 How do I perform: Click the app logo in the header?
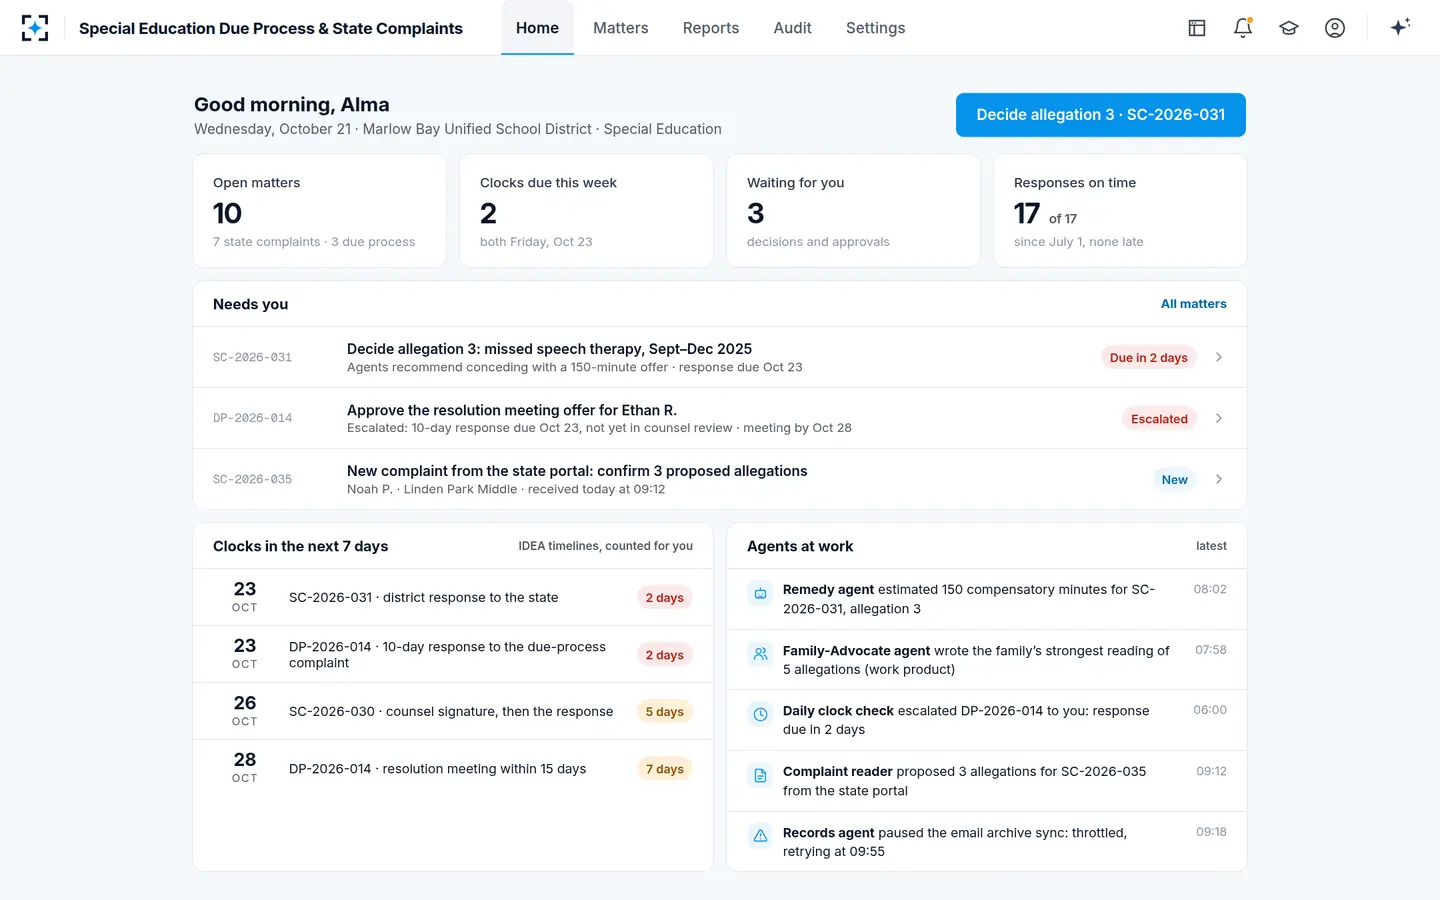coord(35,28)
